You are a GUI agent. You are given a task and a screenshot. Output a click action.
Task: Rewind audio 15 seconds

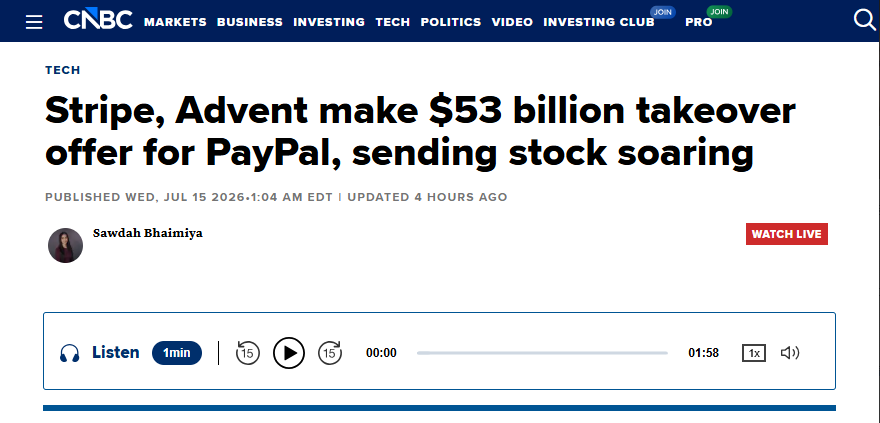pyautogui.click(x=248, y=353)
